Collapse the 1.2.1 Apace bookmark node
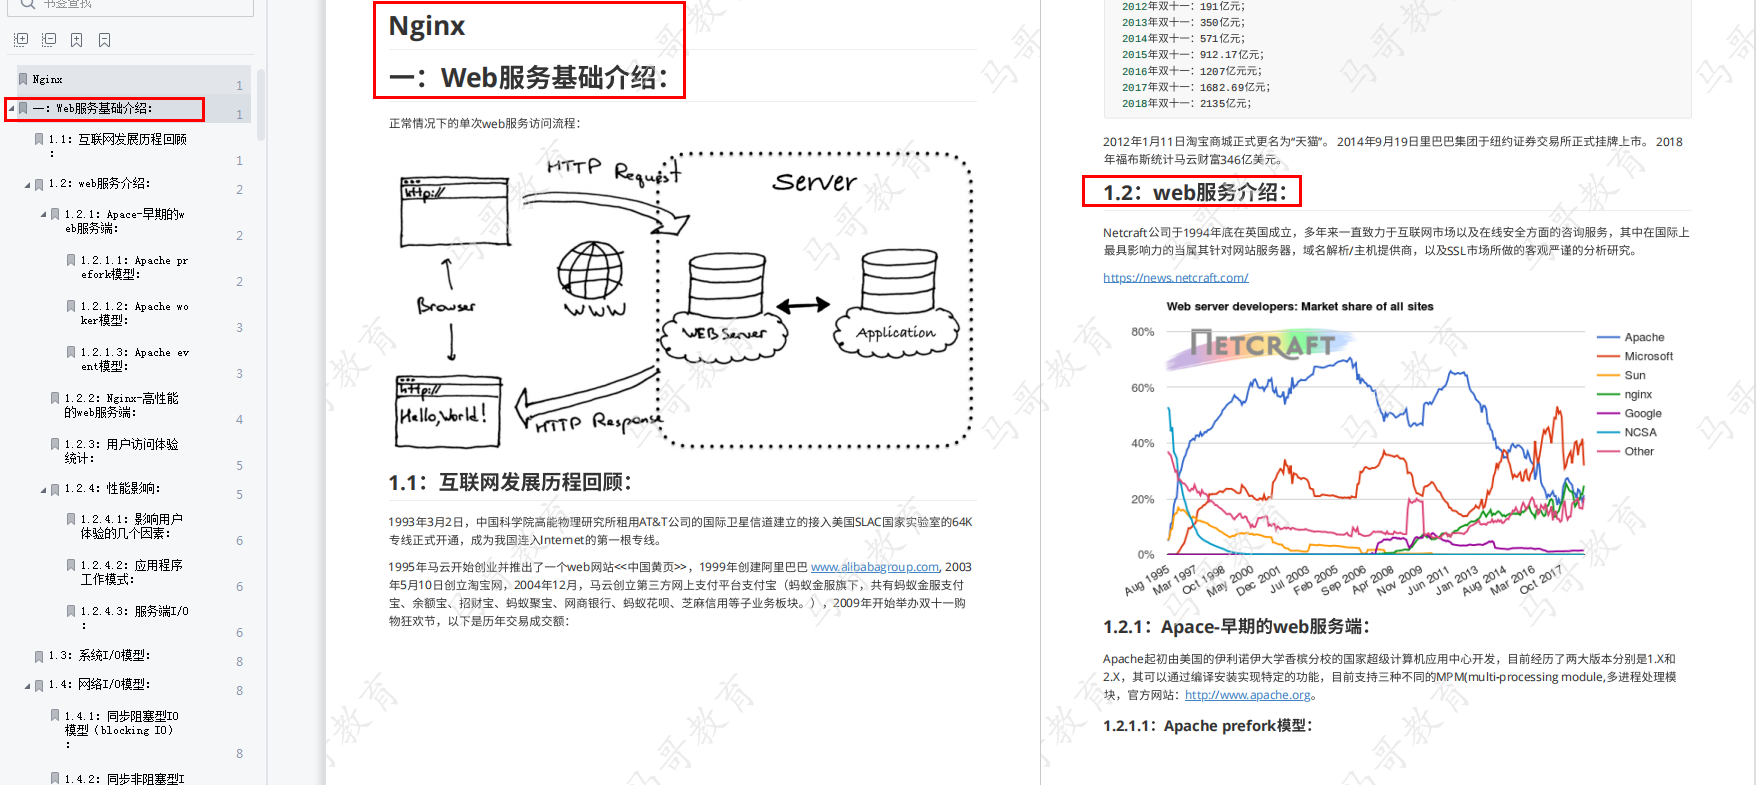The height and width of the screenshot is (785, 1756). pyautogui.click(x=43, y=215)
